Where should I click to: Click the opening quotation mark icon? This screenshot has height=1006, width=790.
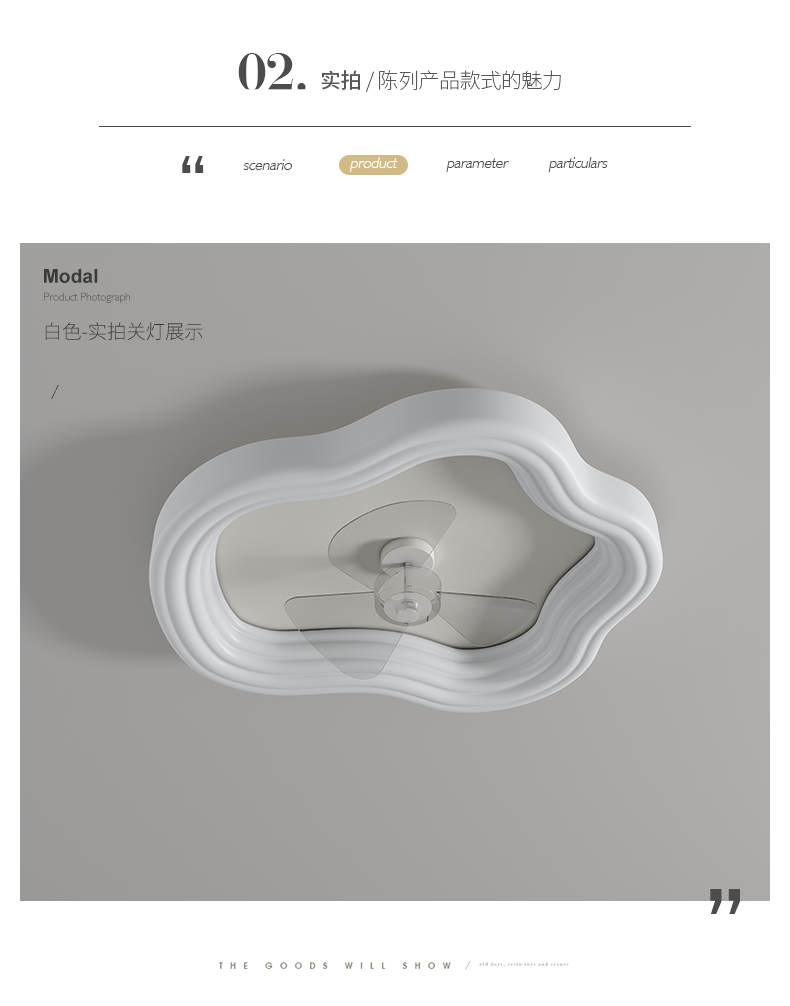193,165
